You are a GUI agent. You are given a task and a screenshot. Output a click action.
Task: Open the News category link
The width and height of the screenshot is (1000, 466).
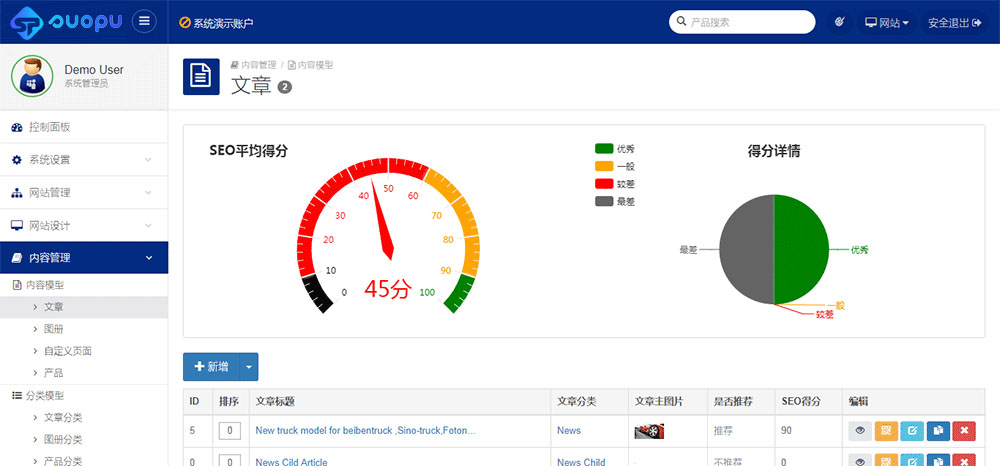pos(568,431)
